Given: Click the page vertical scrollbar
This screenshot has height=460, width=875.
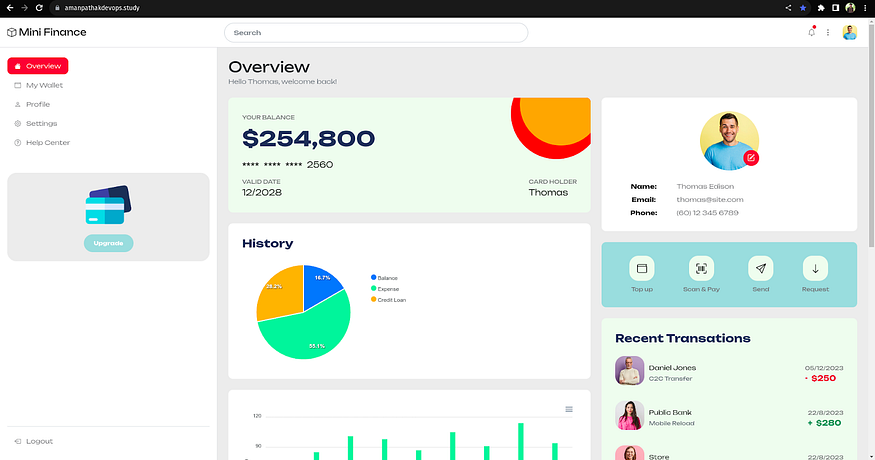Looking at the screenshot, I should tap(872, 134).
